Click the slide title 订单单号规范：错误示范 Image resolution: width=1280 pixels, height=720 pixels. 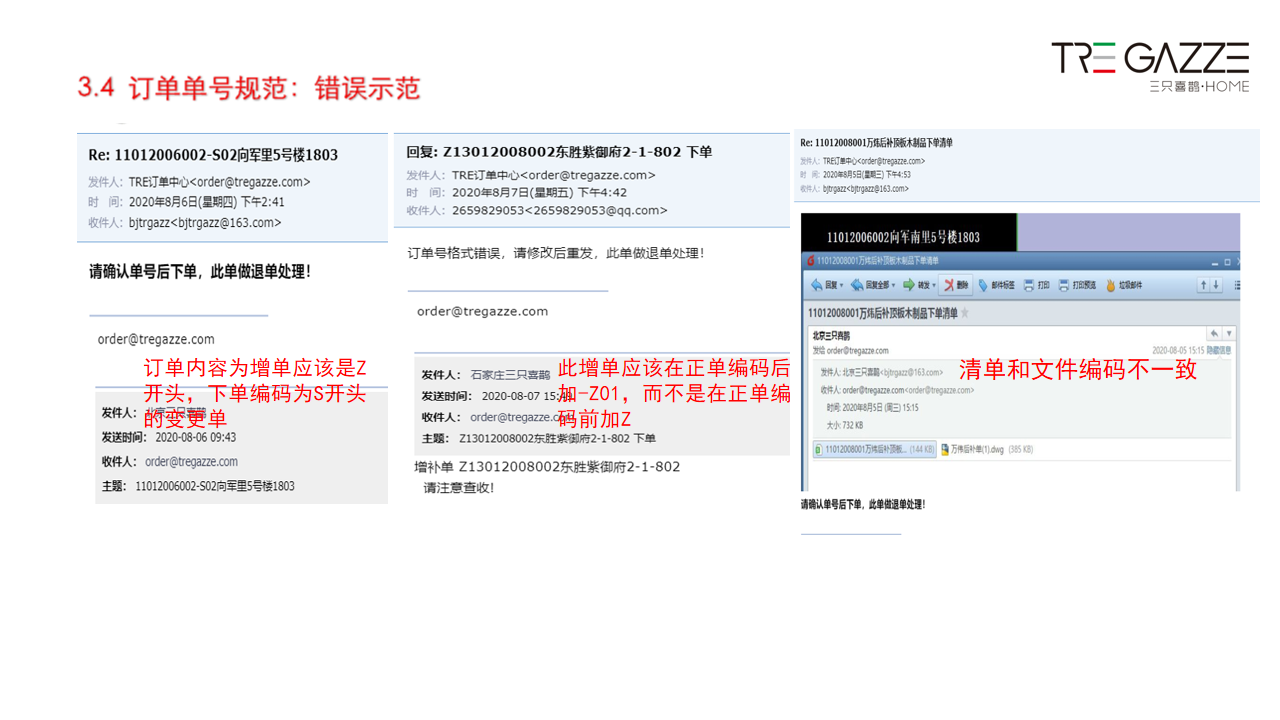click(274, 88)
